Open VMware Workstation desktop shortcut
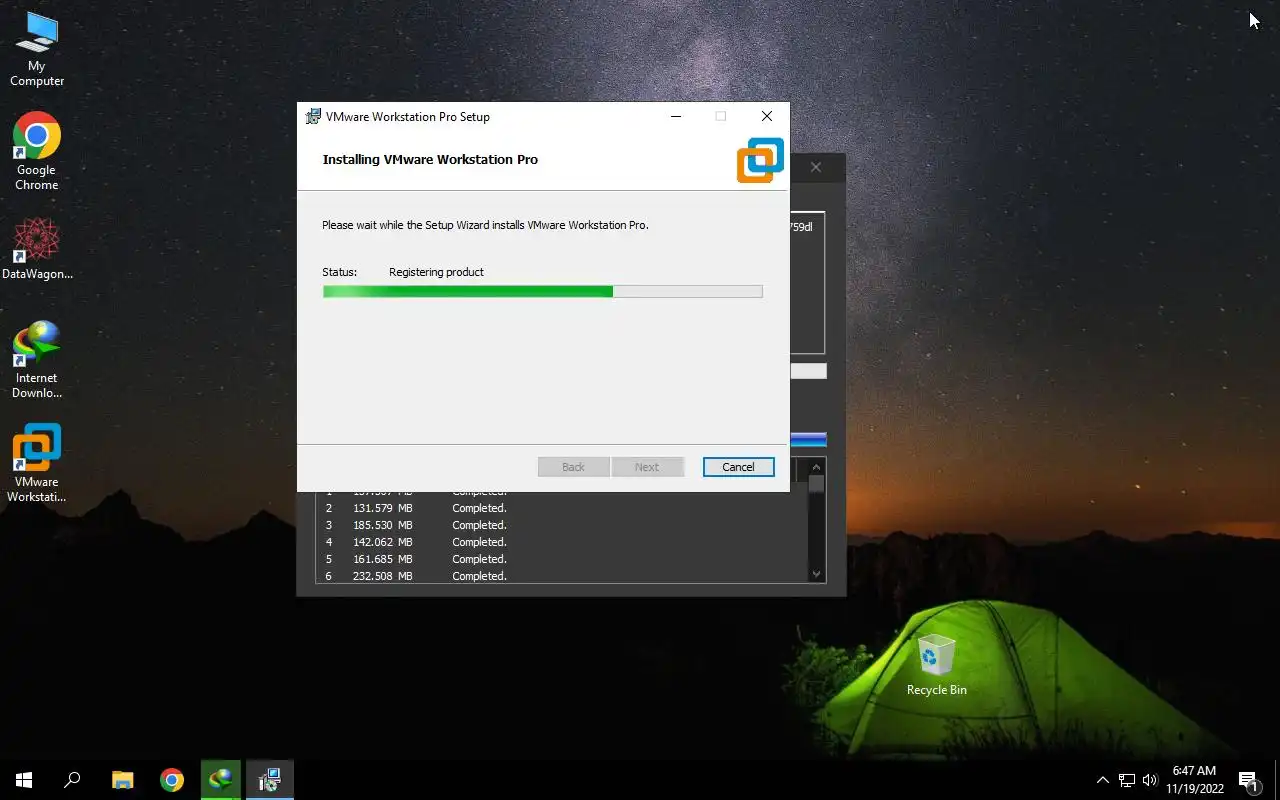The width and height of the screenshot is (1280, 800). (37, 463)
